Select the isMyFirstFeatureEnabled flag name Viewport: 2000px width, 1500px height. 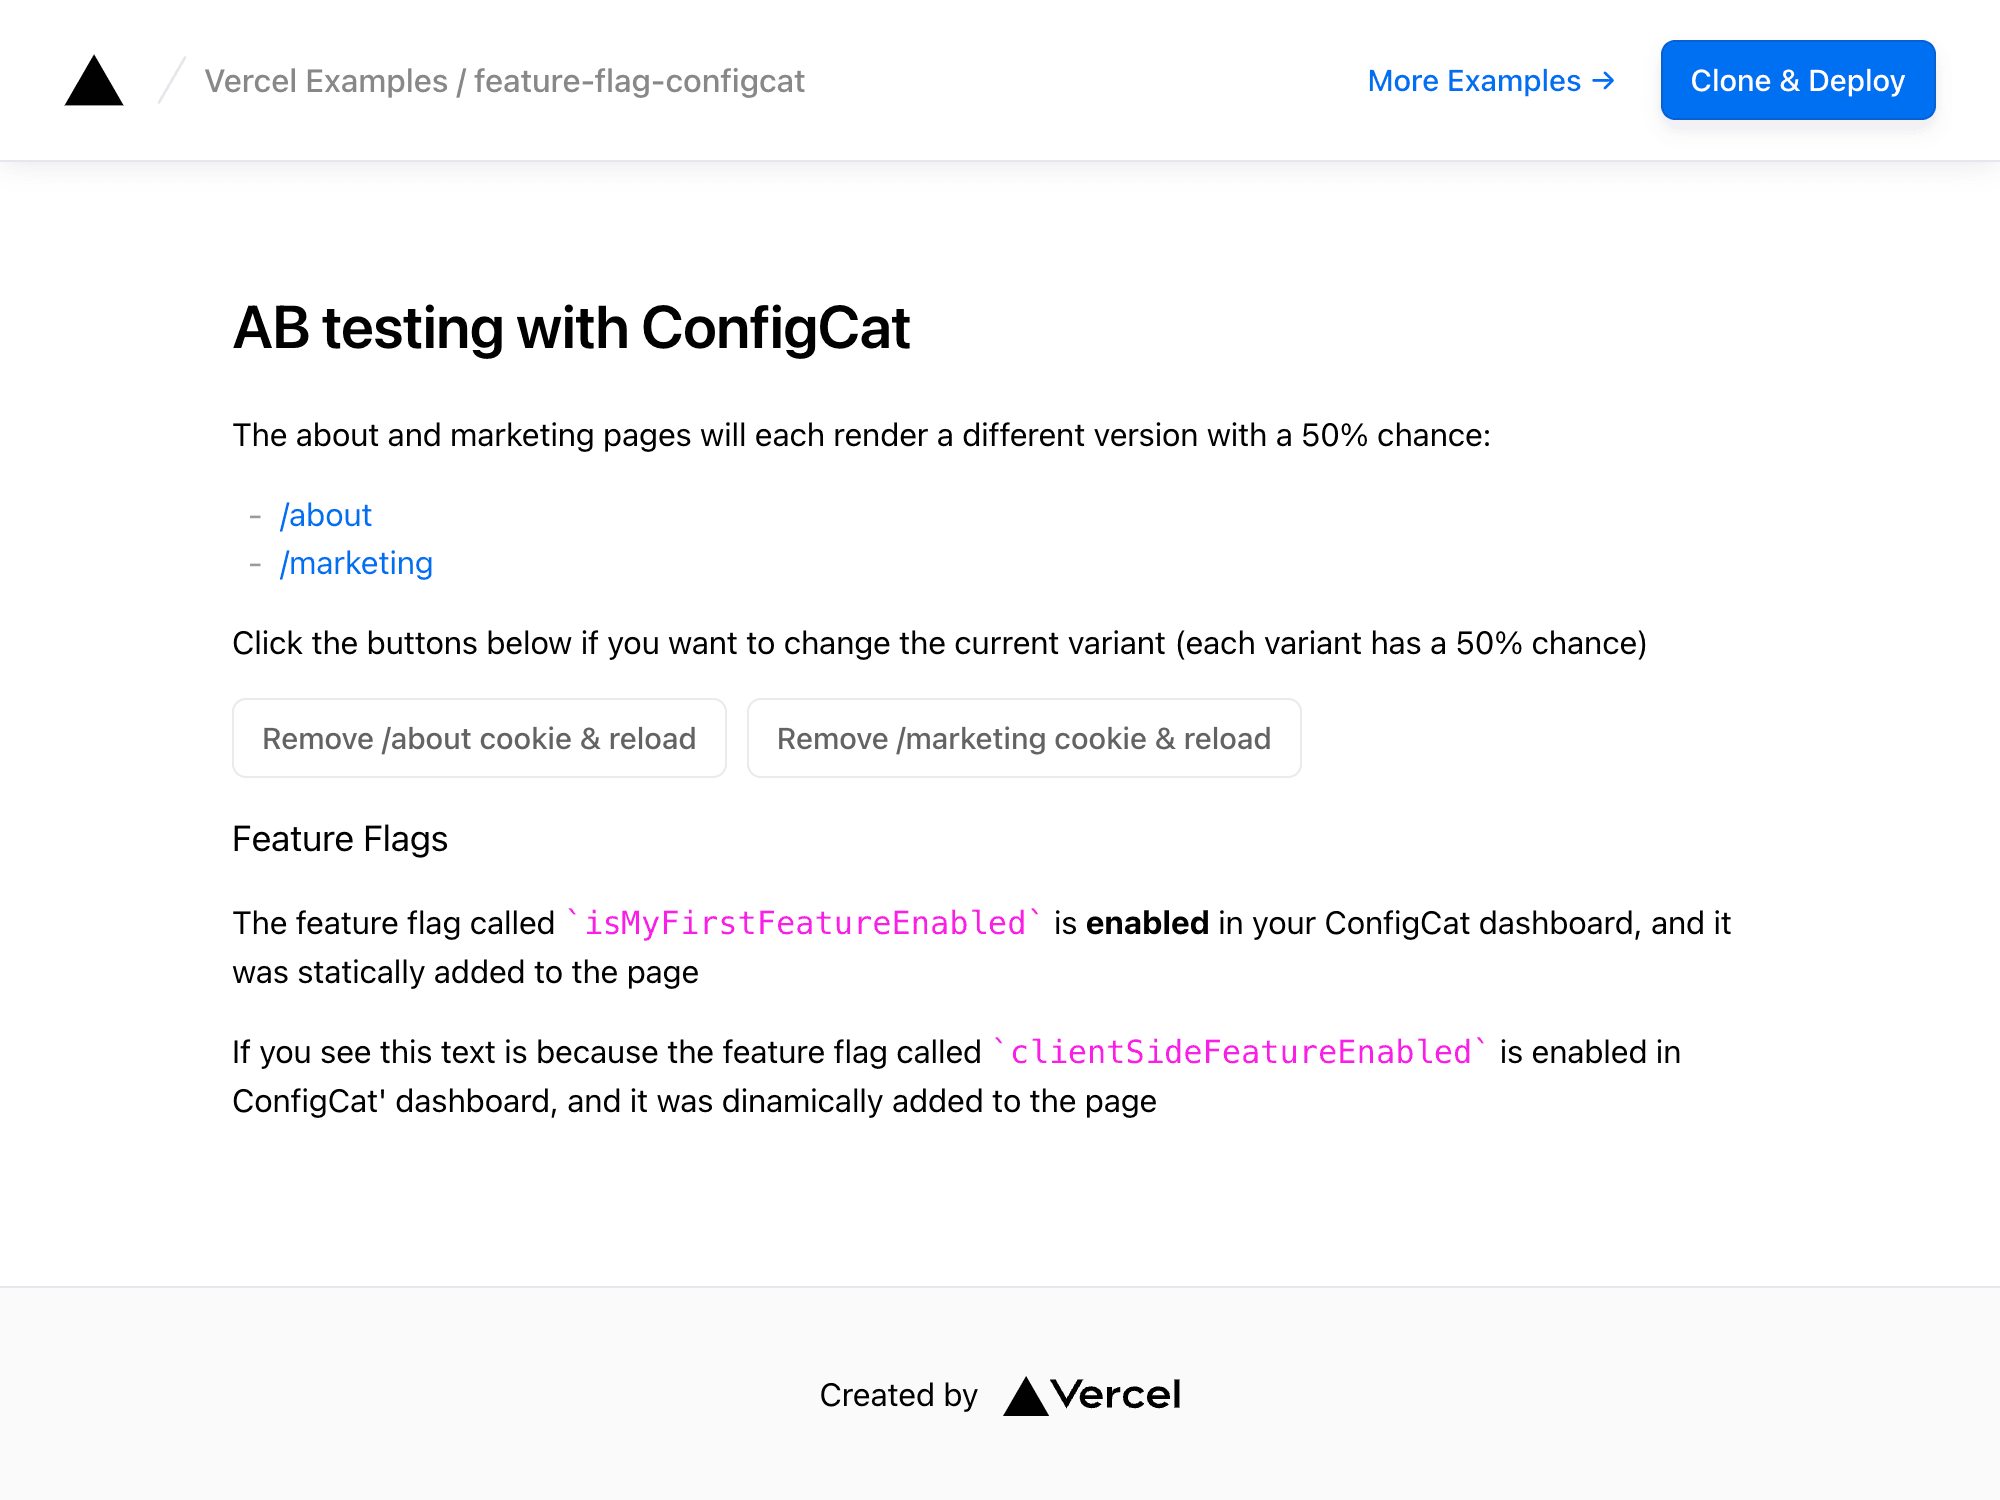click(x=802, y=923)
